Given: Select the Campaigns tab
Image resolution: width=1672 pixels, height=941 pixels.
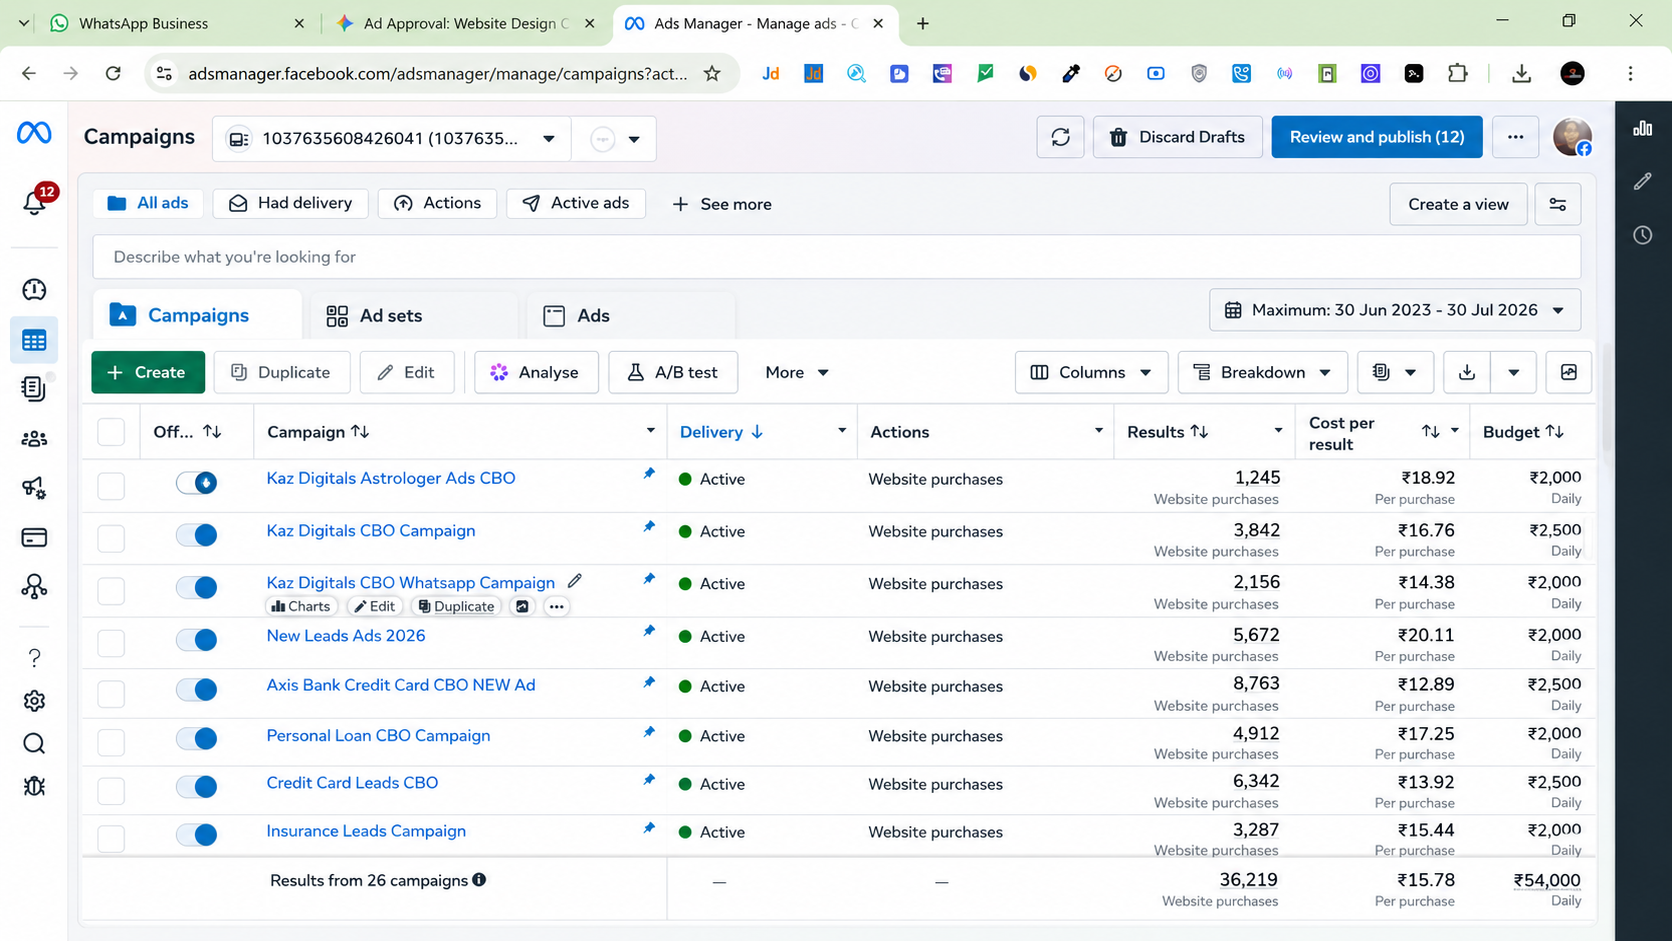Looking at the screenshot, I should 197,316.
